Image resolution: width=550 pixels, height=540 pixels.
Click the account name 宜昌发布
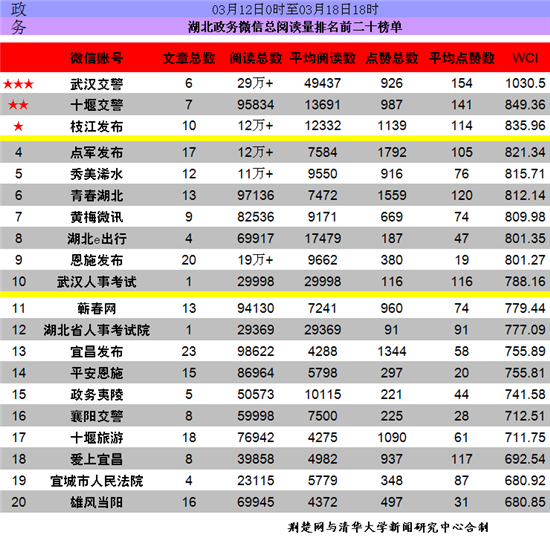tap(96, 352)
